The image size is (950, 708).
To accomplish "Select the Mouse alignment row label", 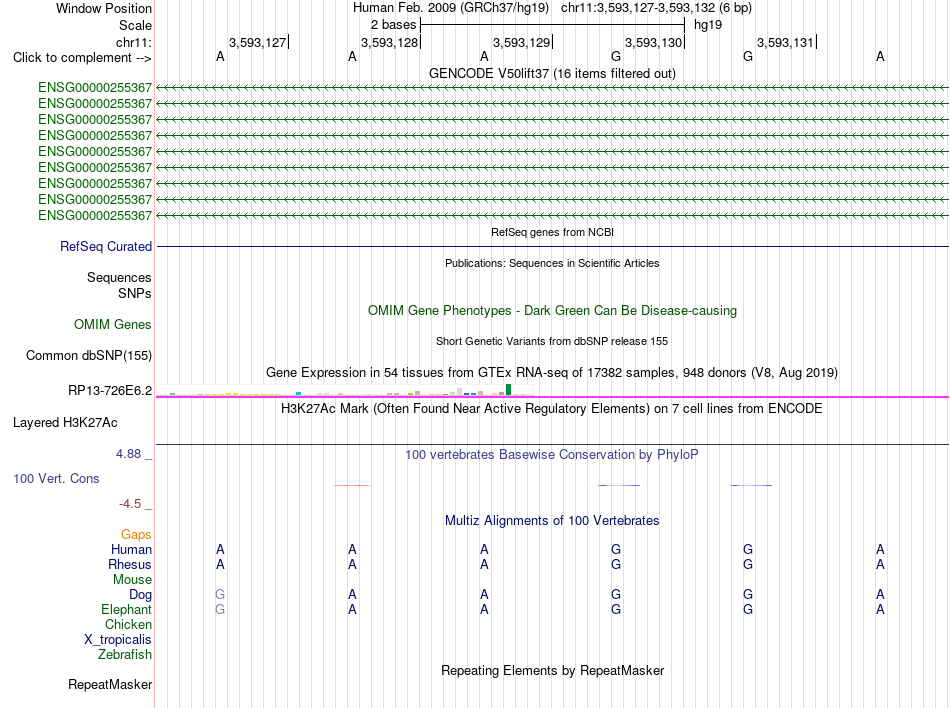I will pyautogui.click(x=132, y=580).
